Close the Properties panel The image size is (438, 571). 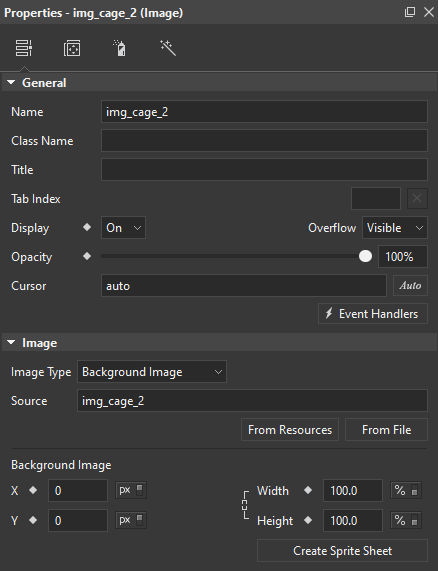[429, 12]
